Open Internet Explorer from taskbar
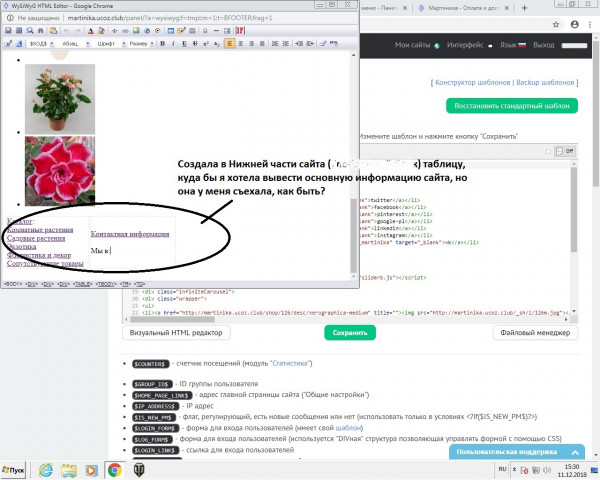 pos(46,470)
